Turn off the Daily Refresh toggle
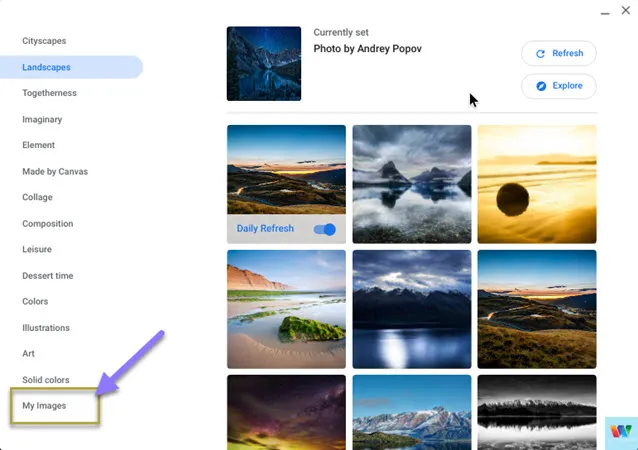Screen dimensions: 638x450 (325, 229)
